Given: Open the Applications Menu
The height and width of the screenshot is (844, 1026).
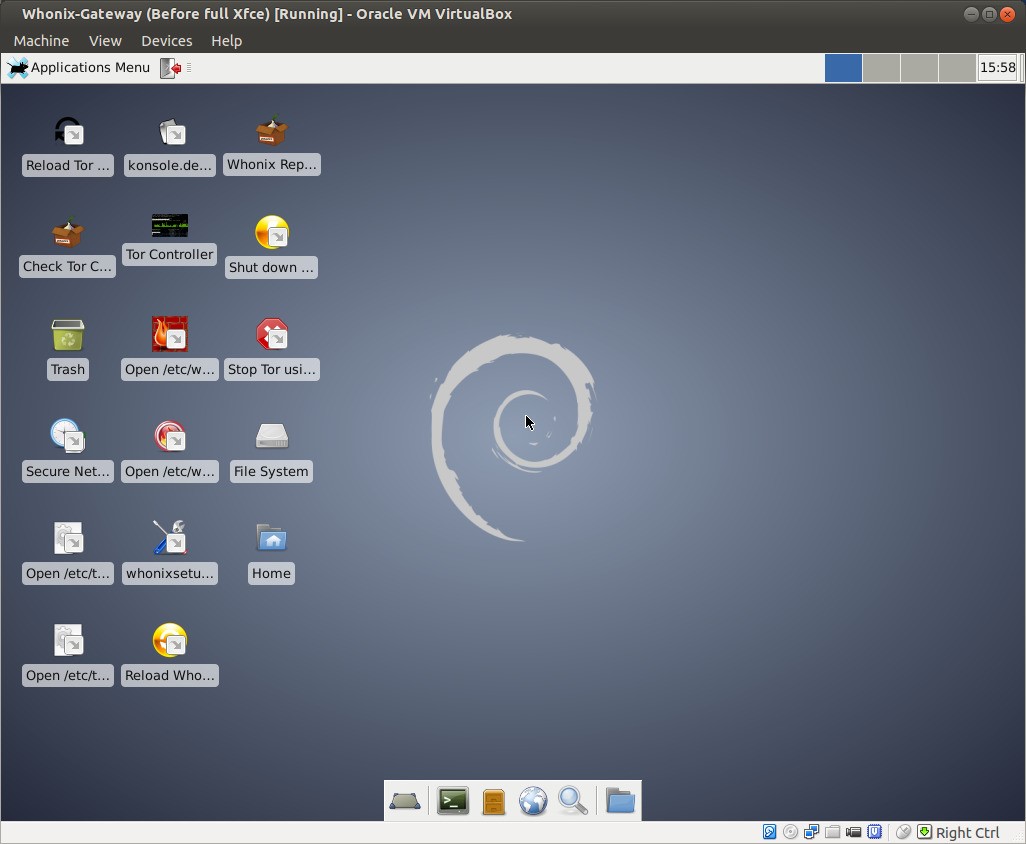Looking at the screenshot, I should point(79,68).
